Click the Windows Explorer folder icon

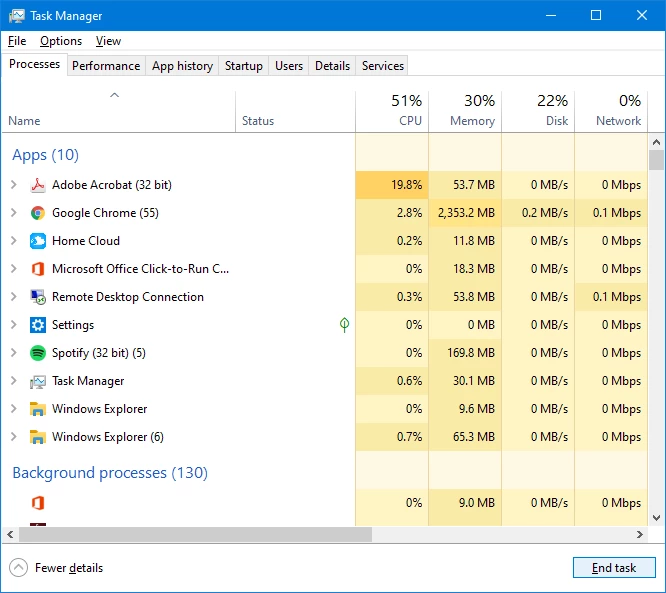tap(38, 409)
